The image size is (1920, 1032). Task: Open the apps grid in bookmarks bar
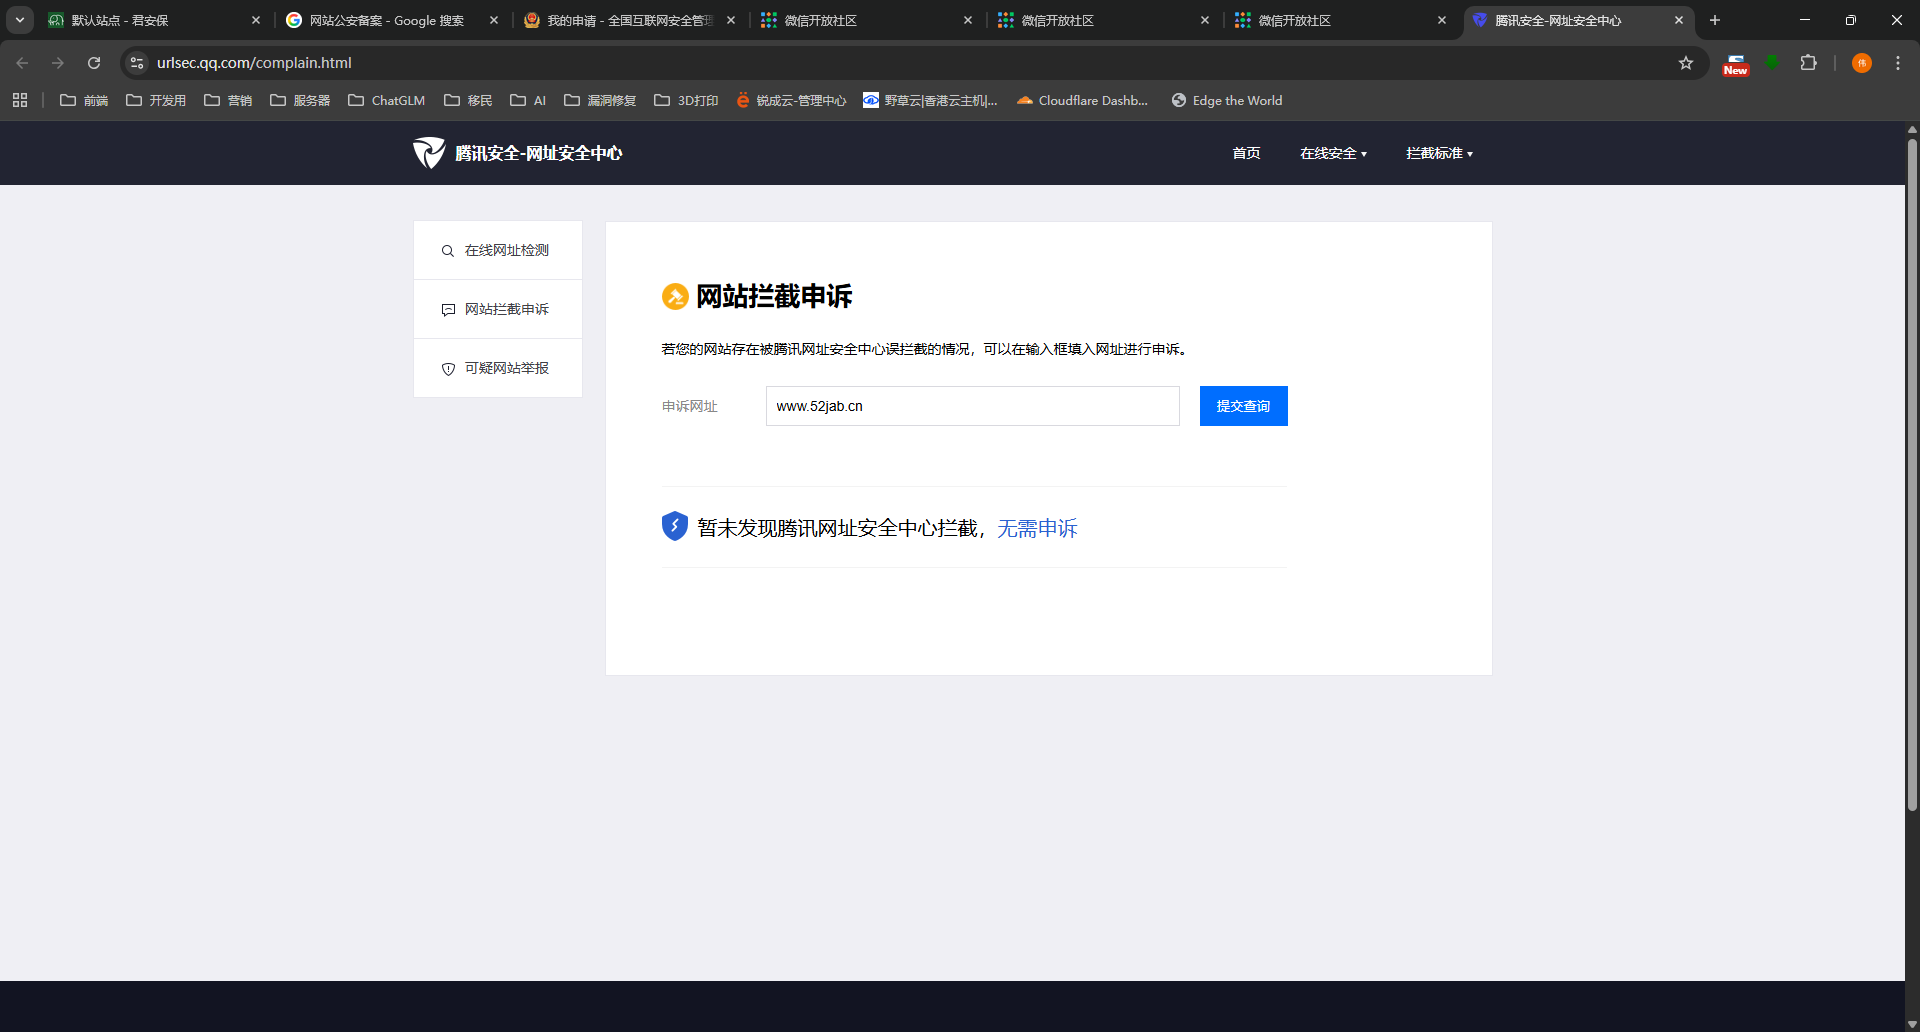(20, 100)
